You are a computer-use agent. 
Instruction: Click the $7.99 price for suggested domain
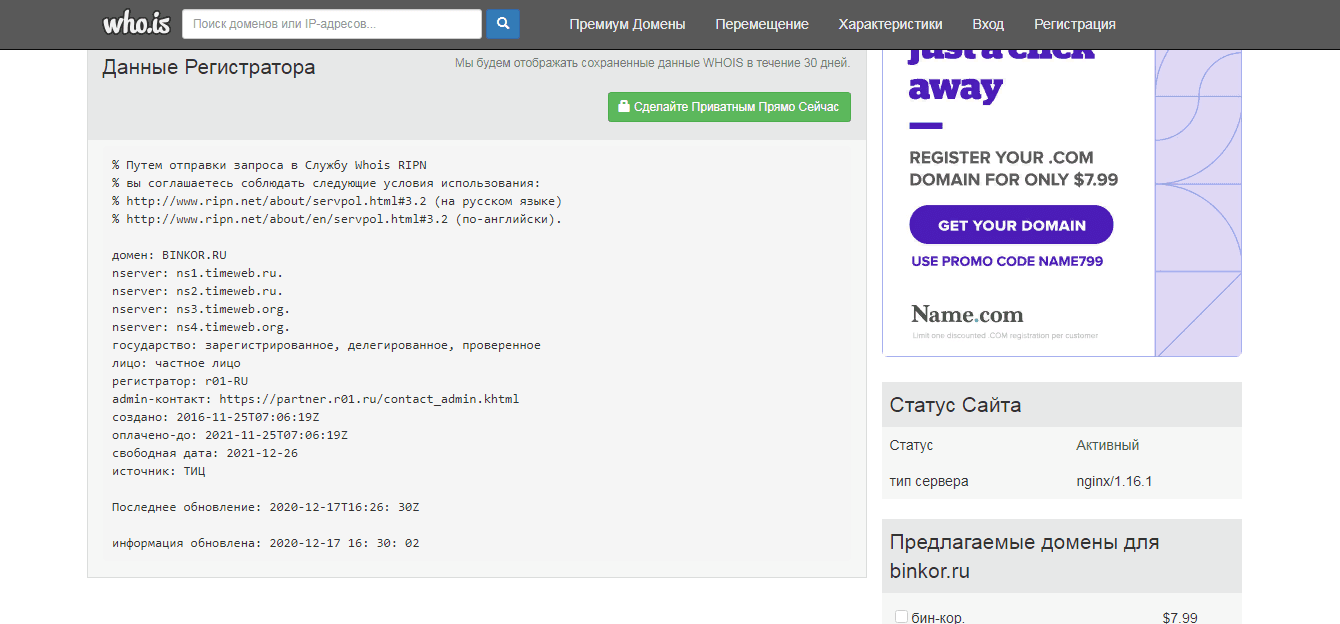click(1180, 617)
